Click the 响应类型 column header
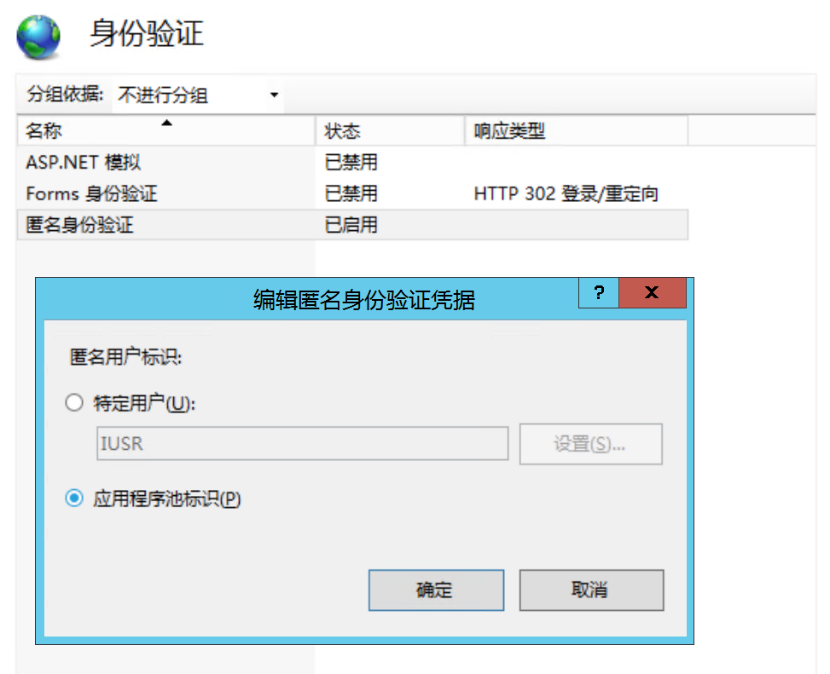Screen dimensions: 830x674 (x=505, y=130)
